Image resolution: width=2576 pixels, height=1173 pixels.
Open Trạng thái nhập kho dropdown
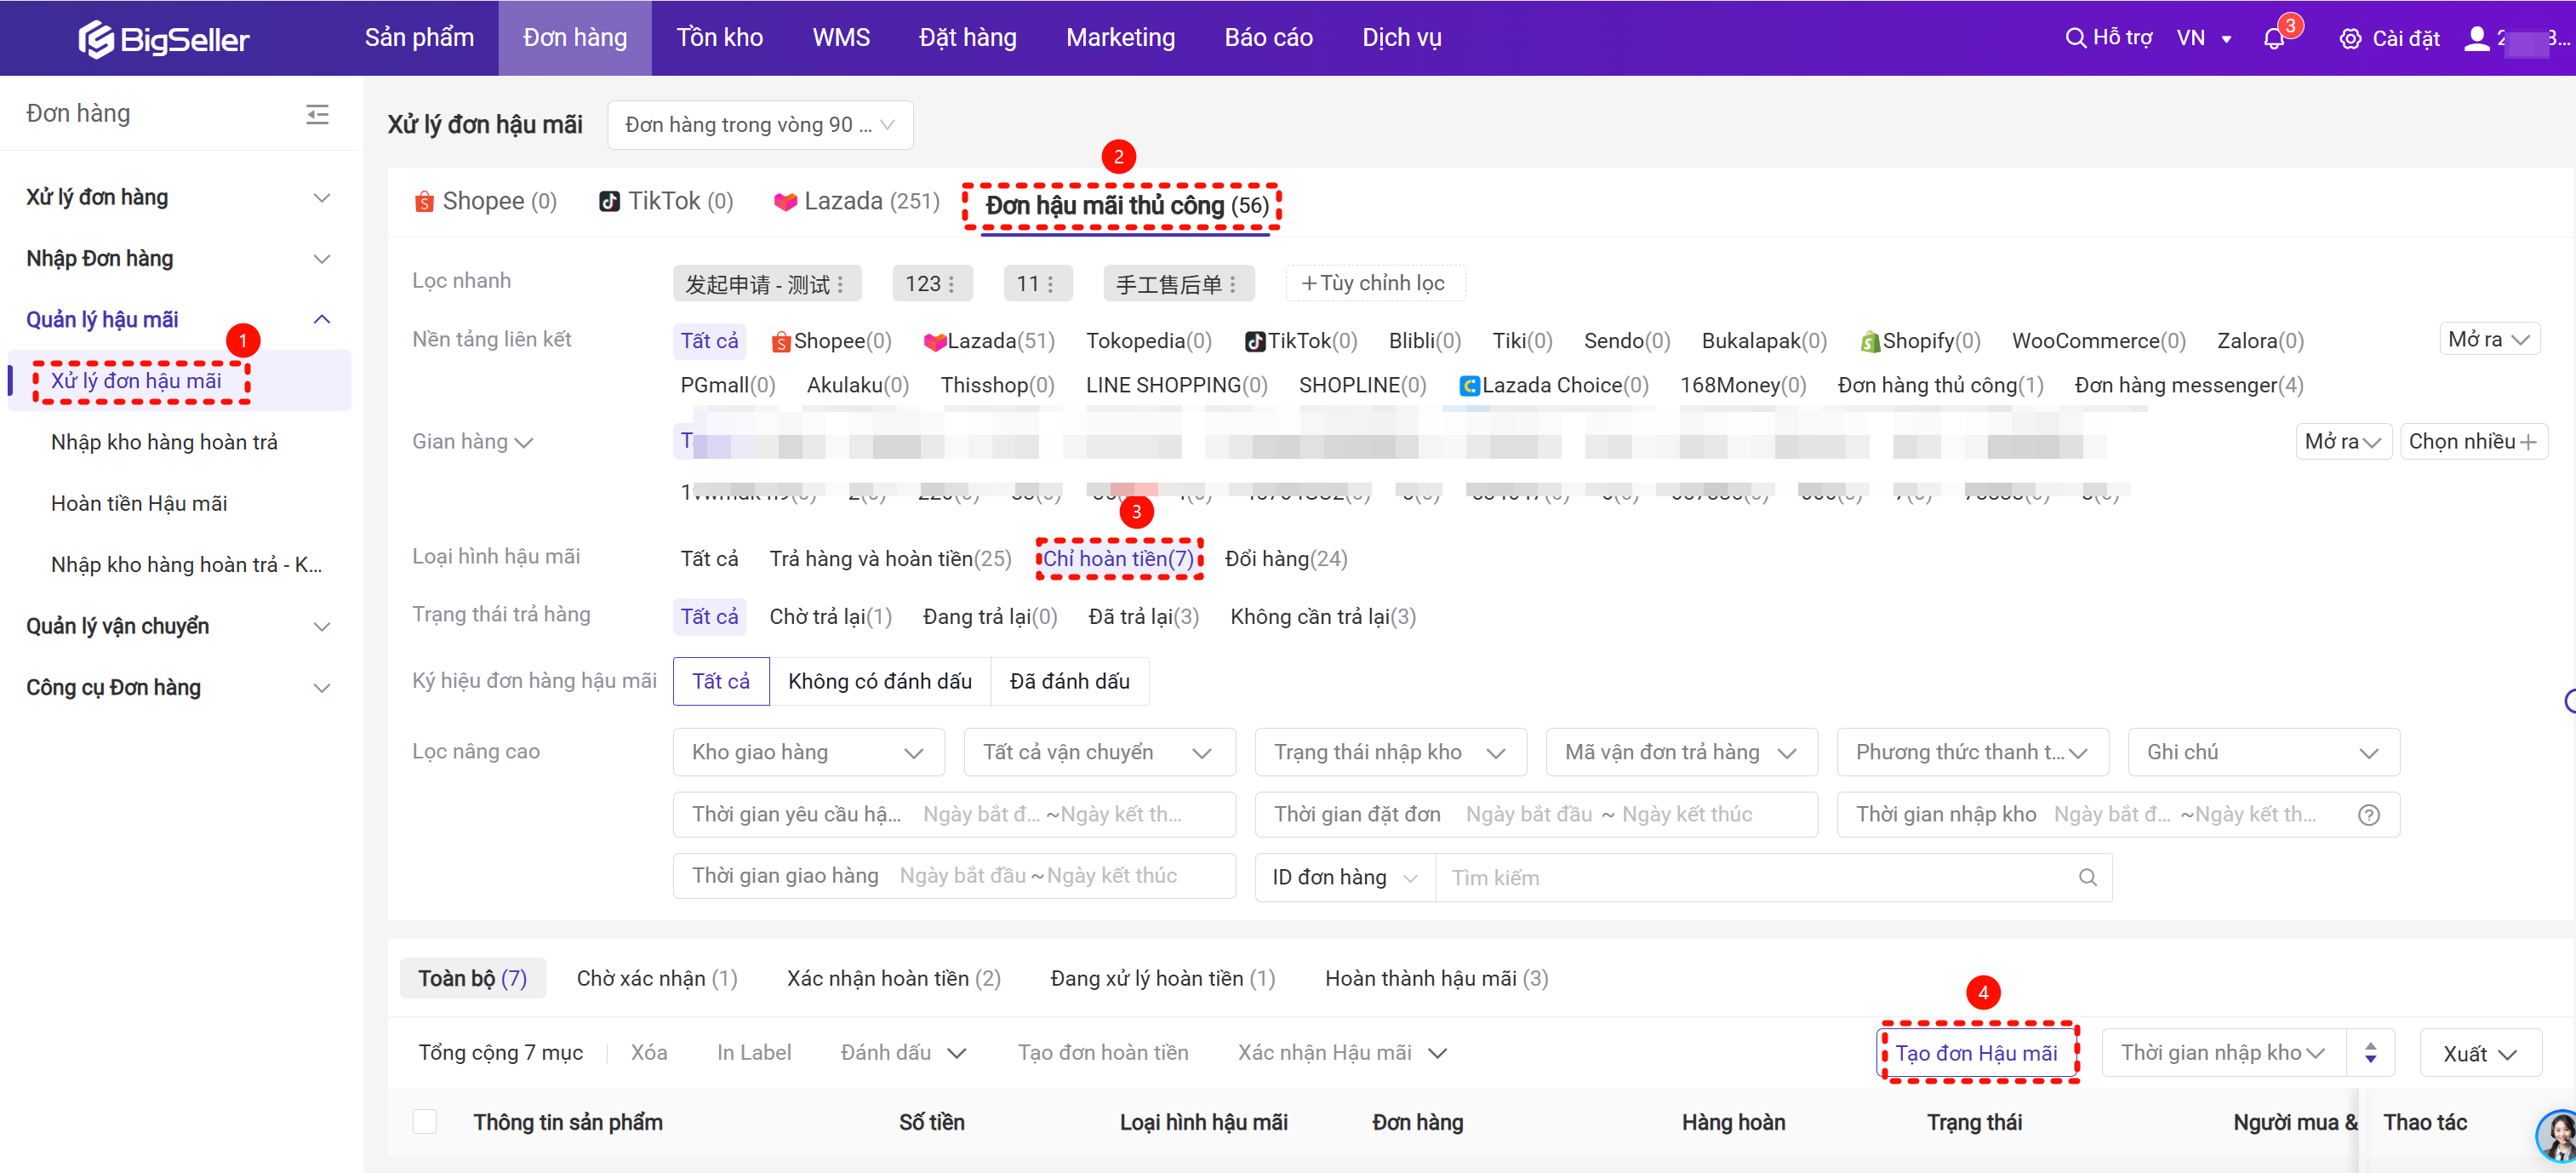1389,752
